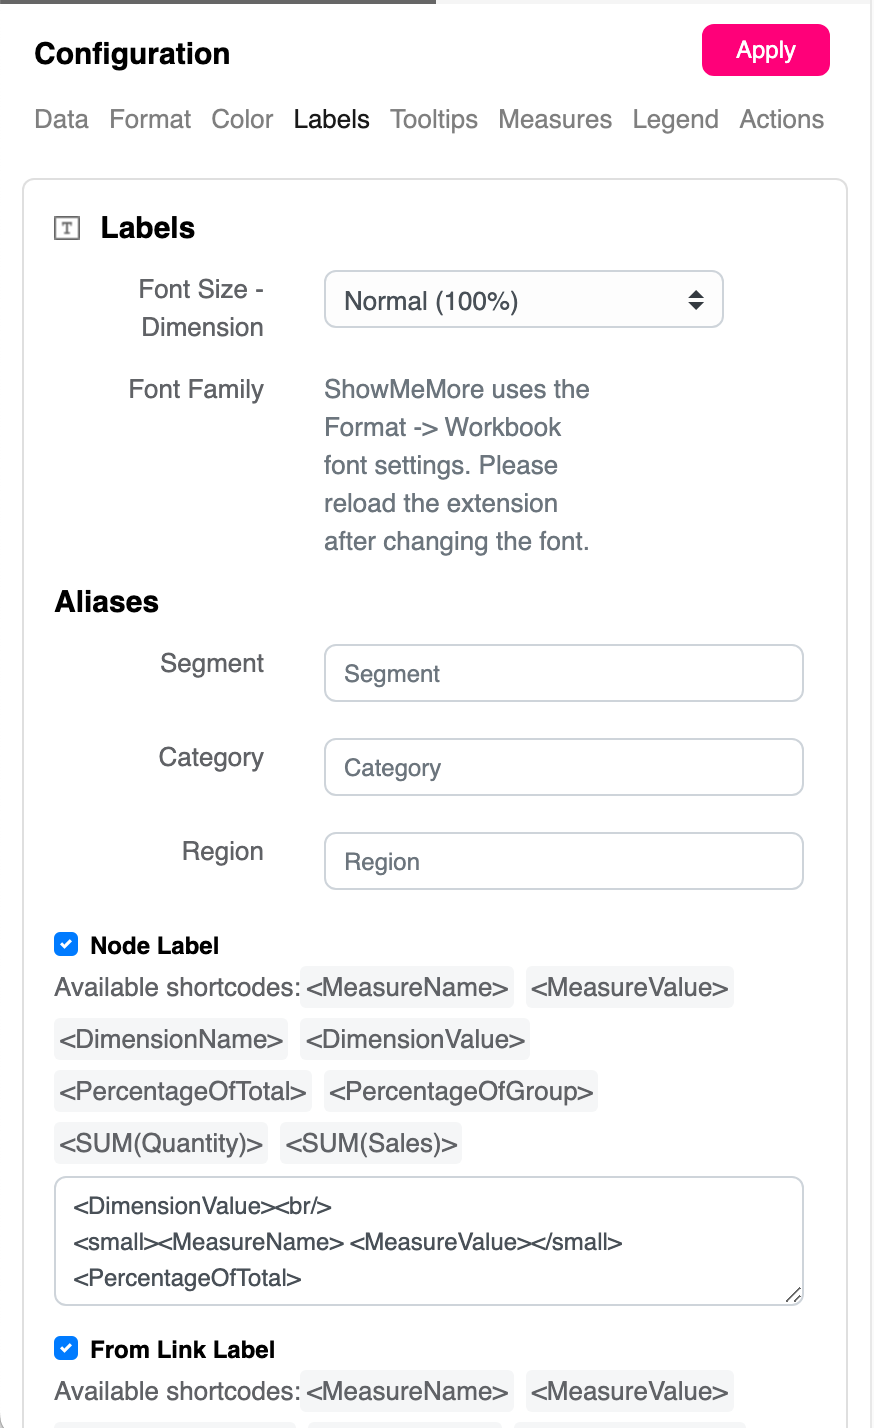Click the Segment alias input field
The height and width of the screenshot is (1428, 874).
(x=564, y=673)
